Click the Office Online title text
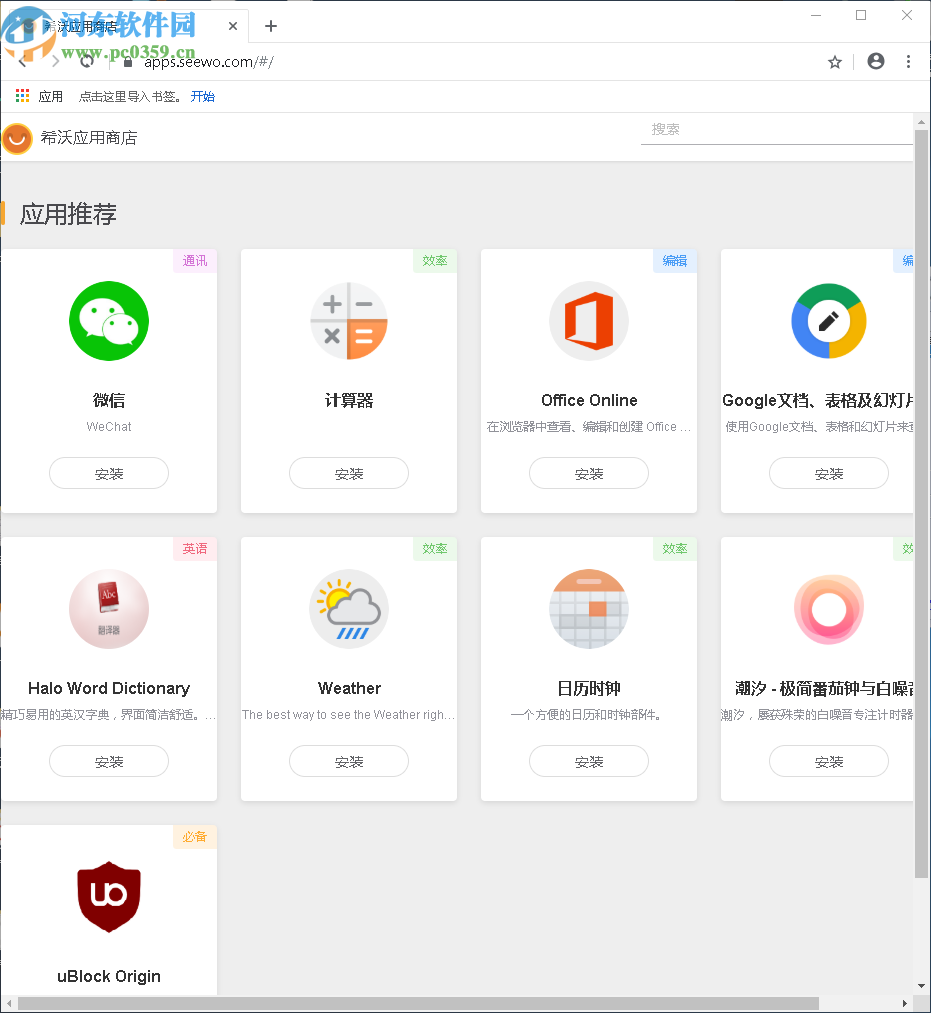This screenshot has width=931, height=1013. (589, 401)
